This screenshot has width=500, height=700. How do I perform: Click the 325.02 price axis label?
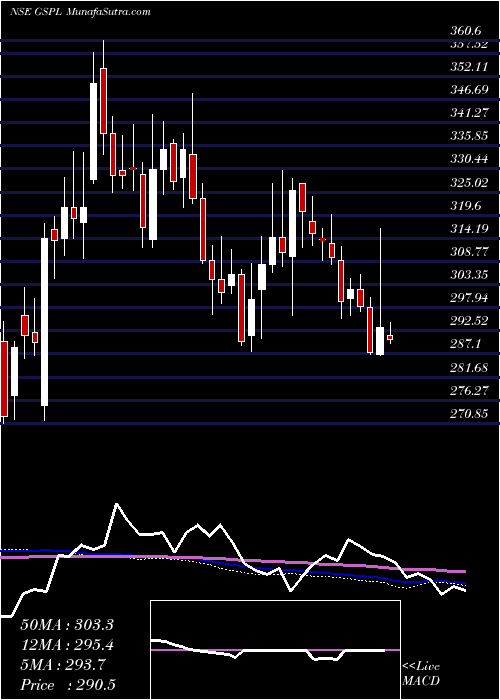[468, 183]
